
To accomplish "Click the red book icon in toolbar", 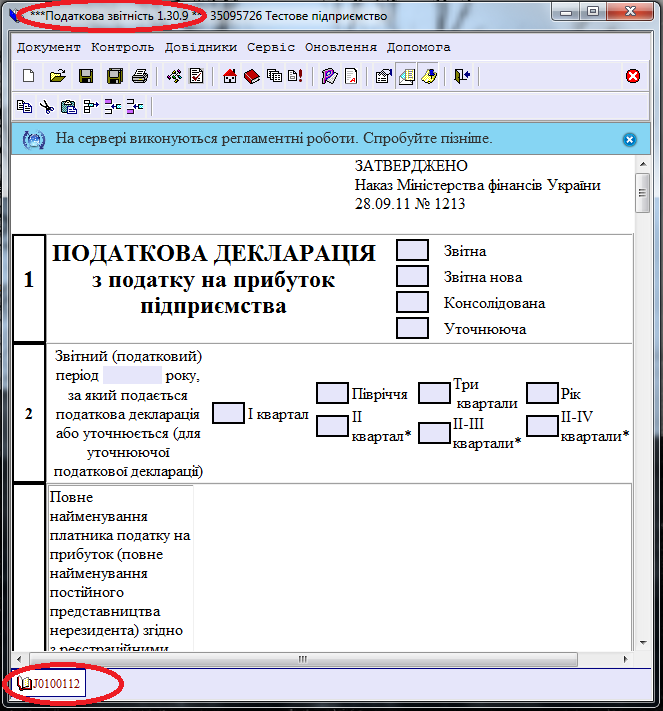I will point(251,76).
